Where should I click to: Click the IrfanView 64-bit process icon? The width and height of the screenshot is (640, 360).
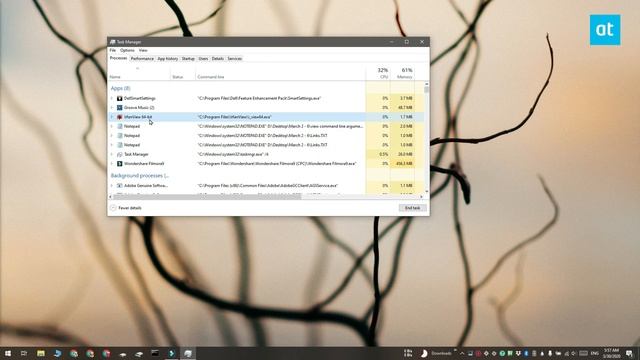pyautogui.click(x=120, y=117)
